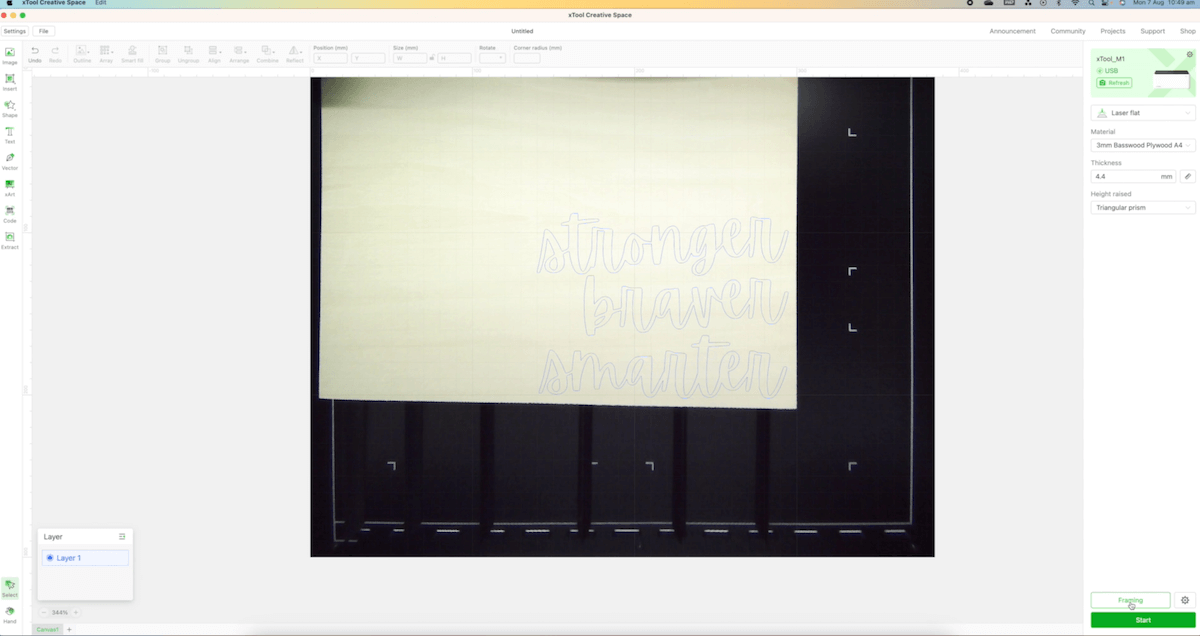Viewport: 1200px width, 636px height.
Task: Open Combine options in toolbar
Action: click(x=267, y=54)
